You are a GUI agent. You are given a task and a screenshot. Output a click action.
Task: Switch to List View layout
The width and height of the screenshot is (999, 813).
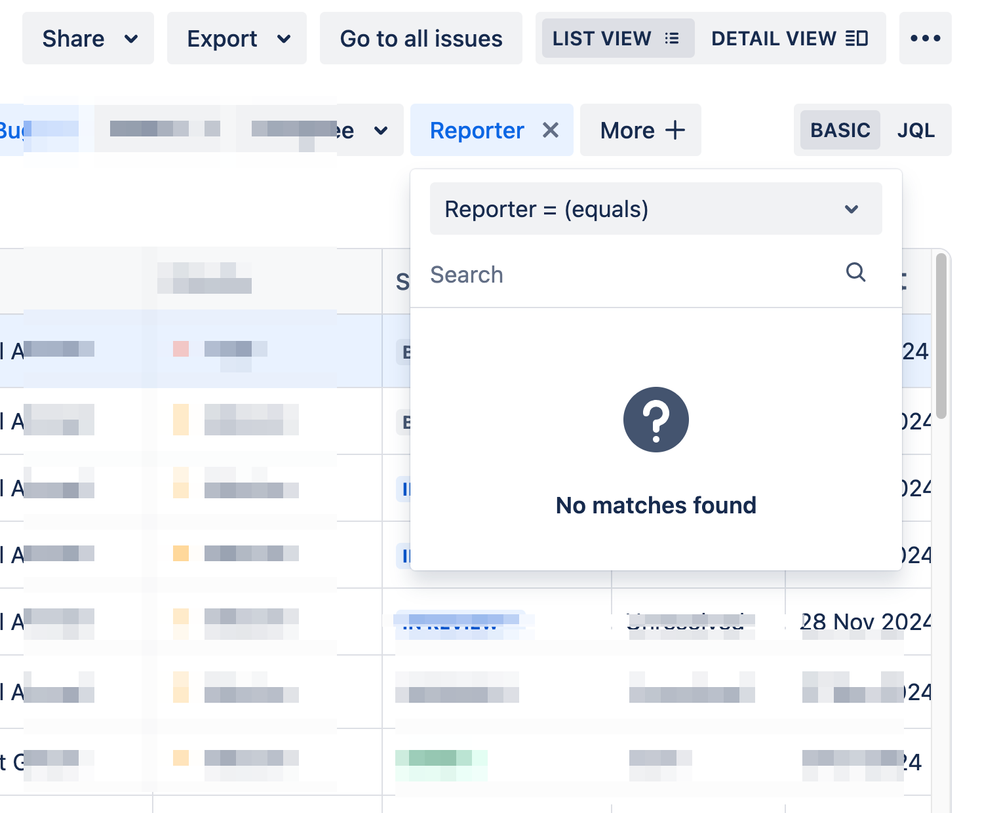point(615,39)
